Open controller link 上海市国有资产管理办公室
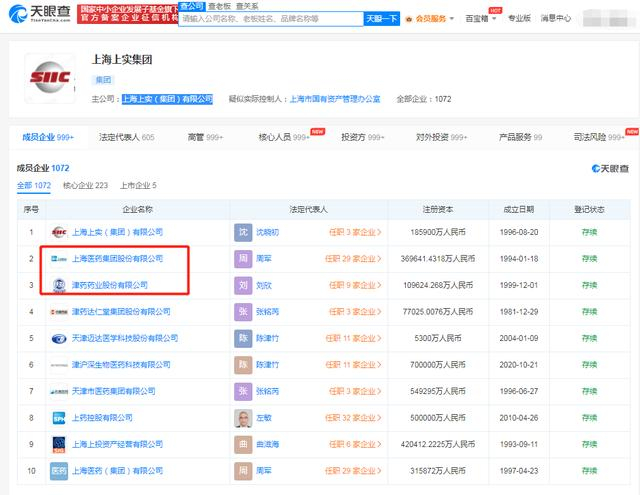Viewport: 640px width, 495px height. (335, 99)
